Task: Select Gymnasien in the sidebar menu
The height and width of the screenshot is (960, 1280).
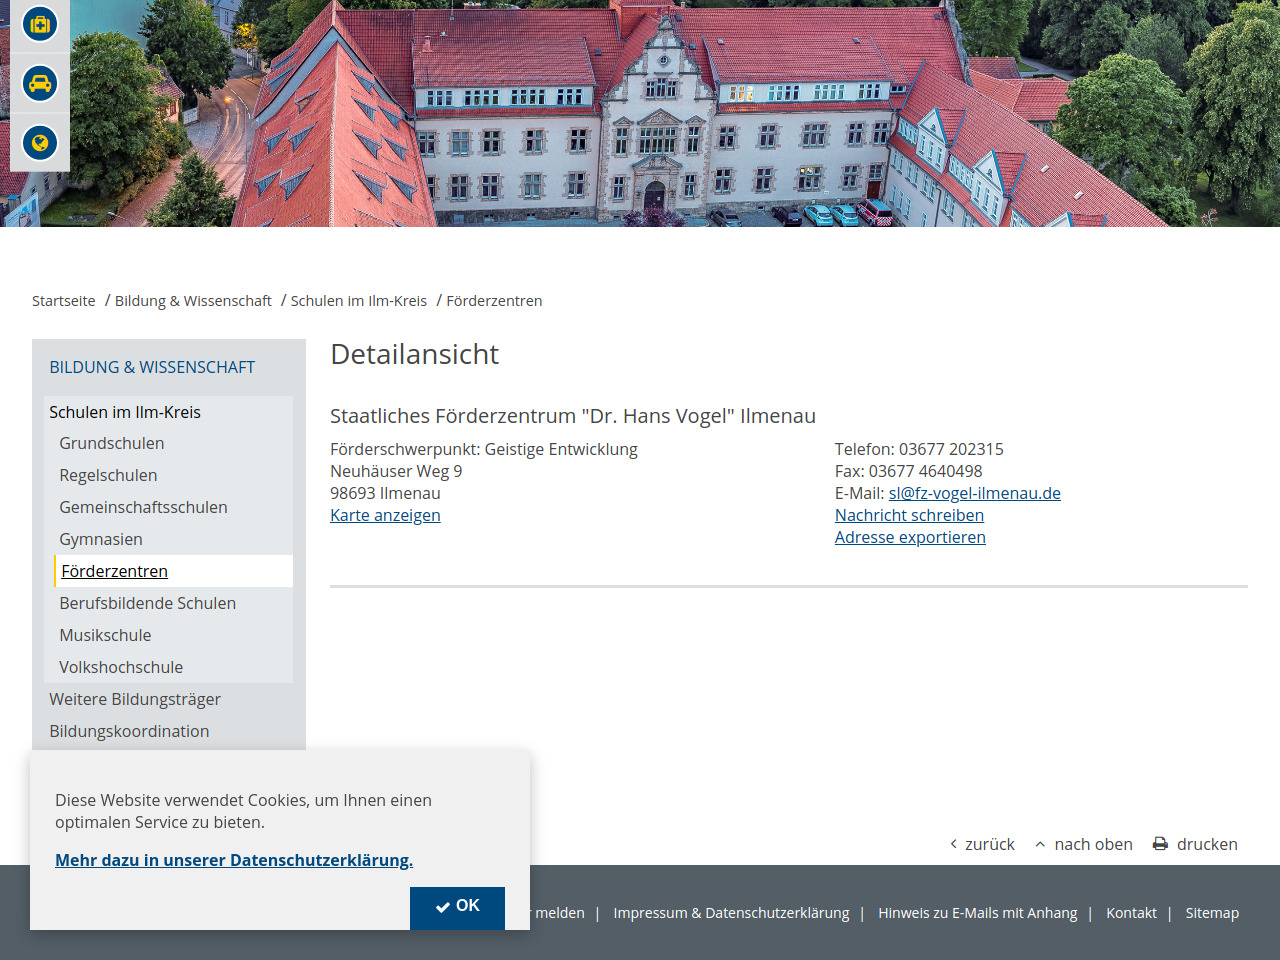Action: (x=100, y=539)
